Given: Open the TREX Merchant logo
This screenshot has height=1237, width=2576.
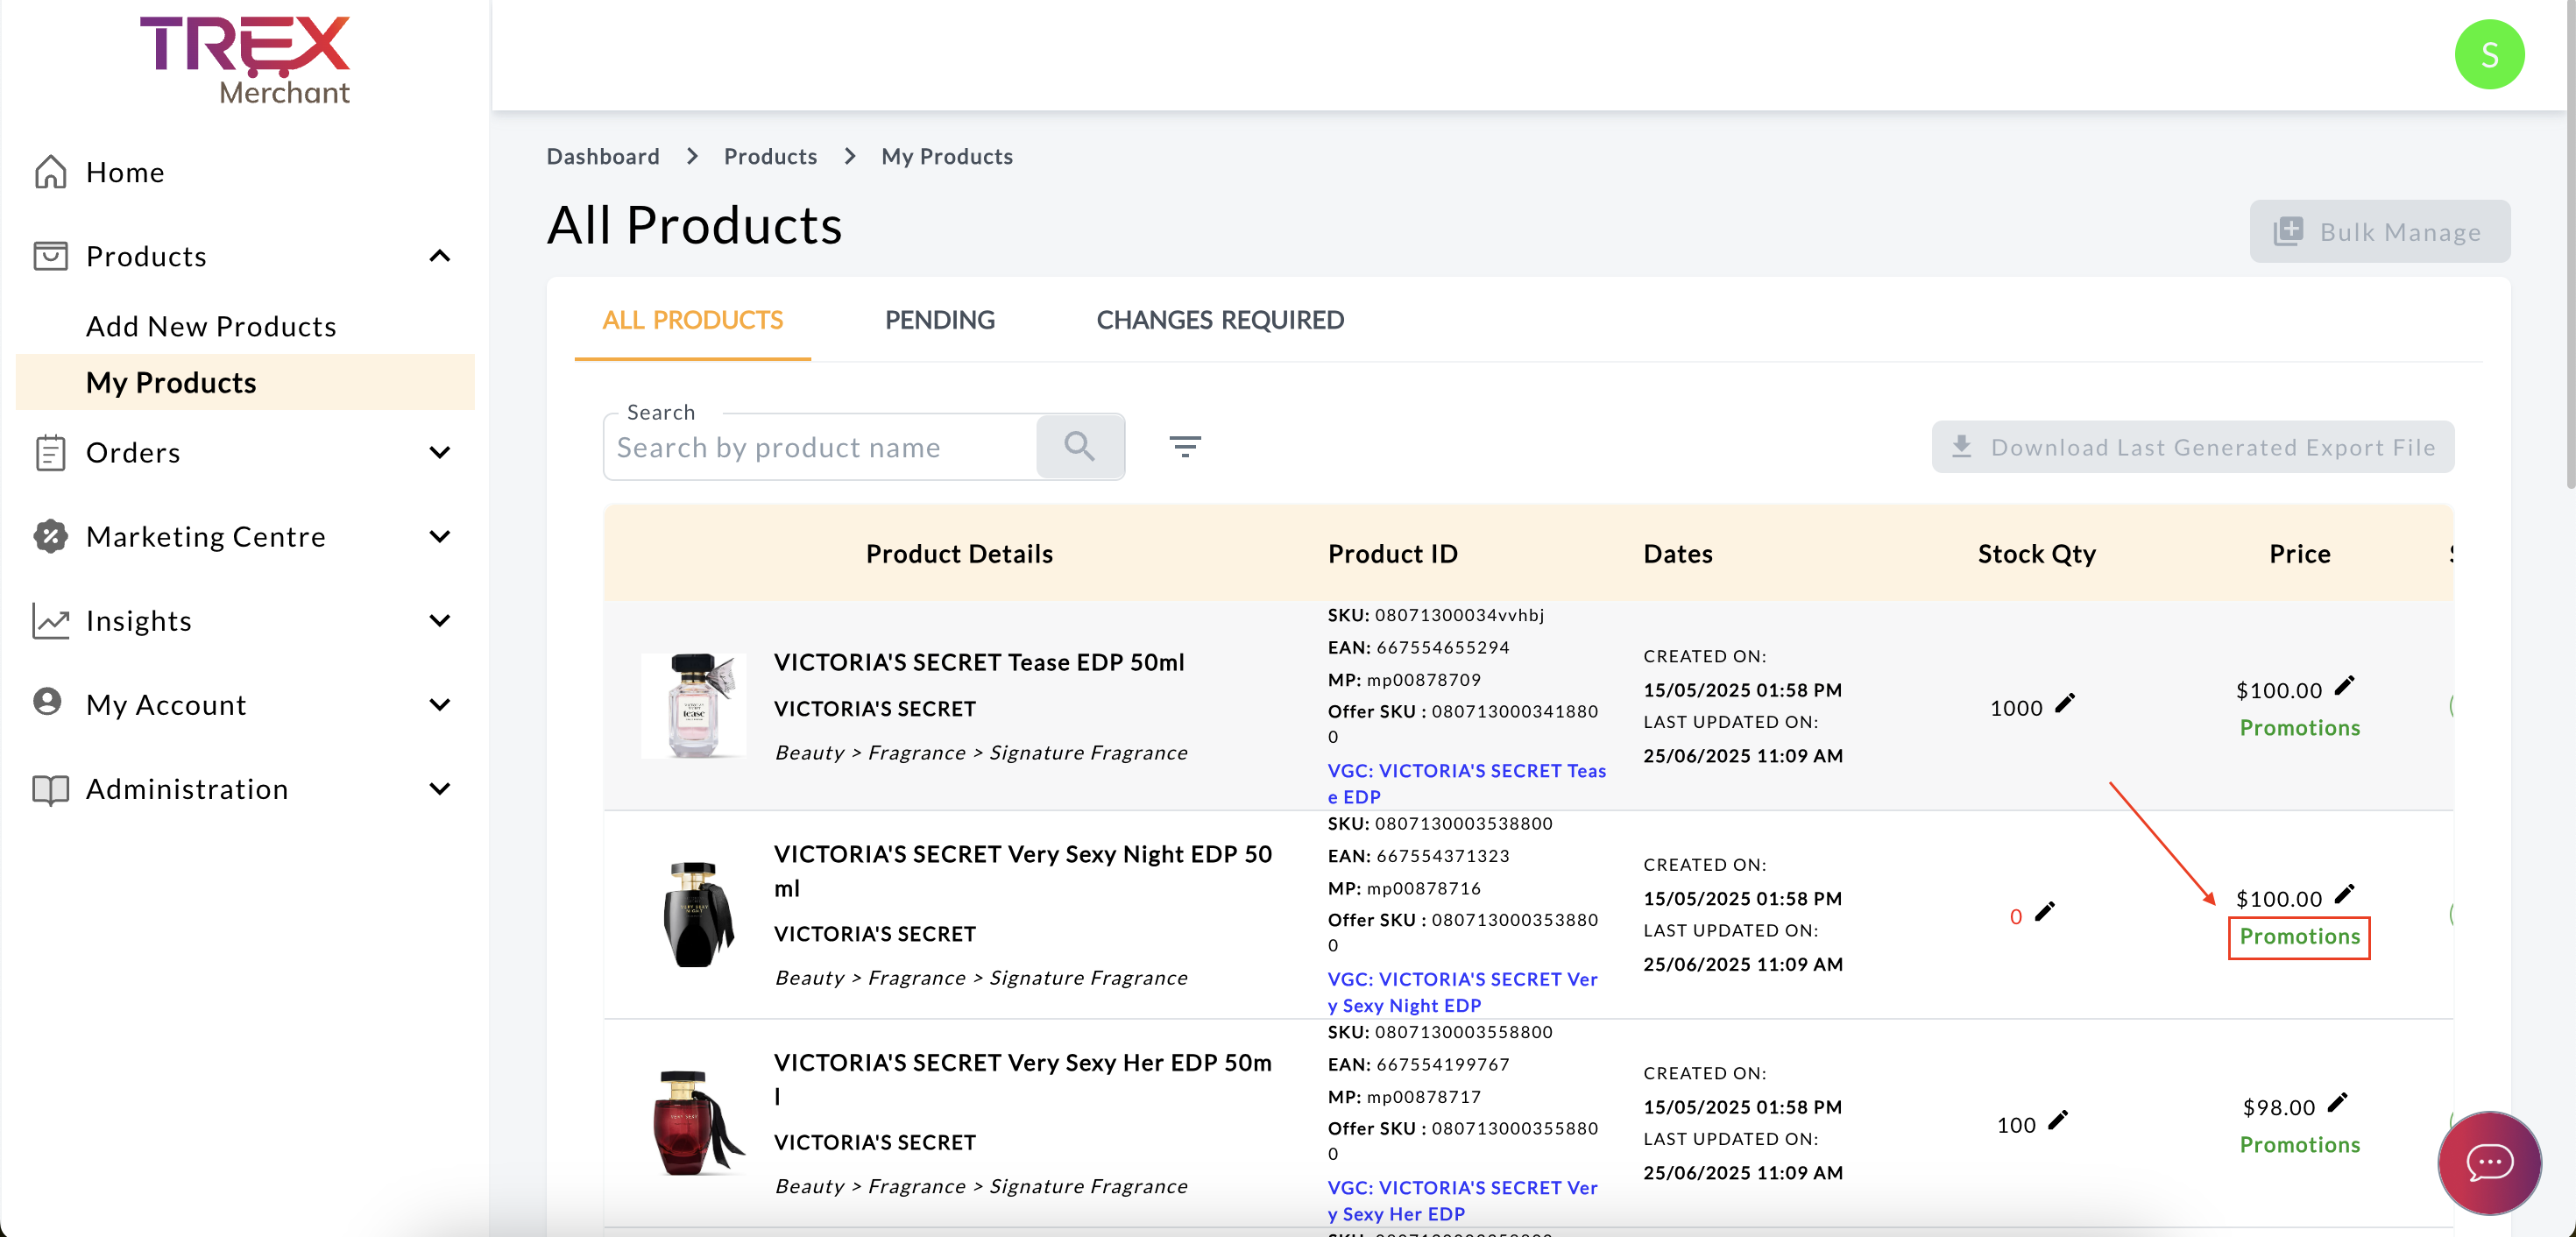Looking at the screenshot, I should pos(245,60).
